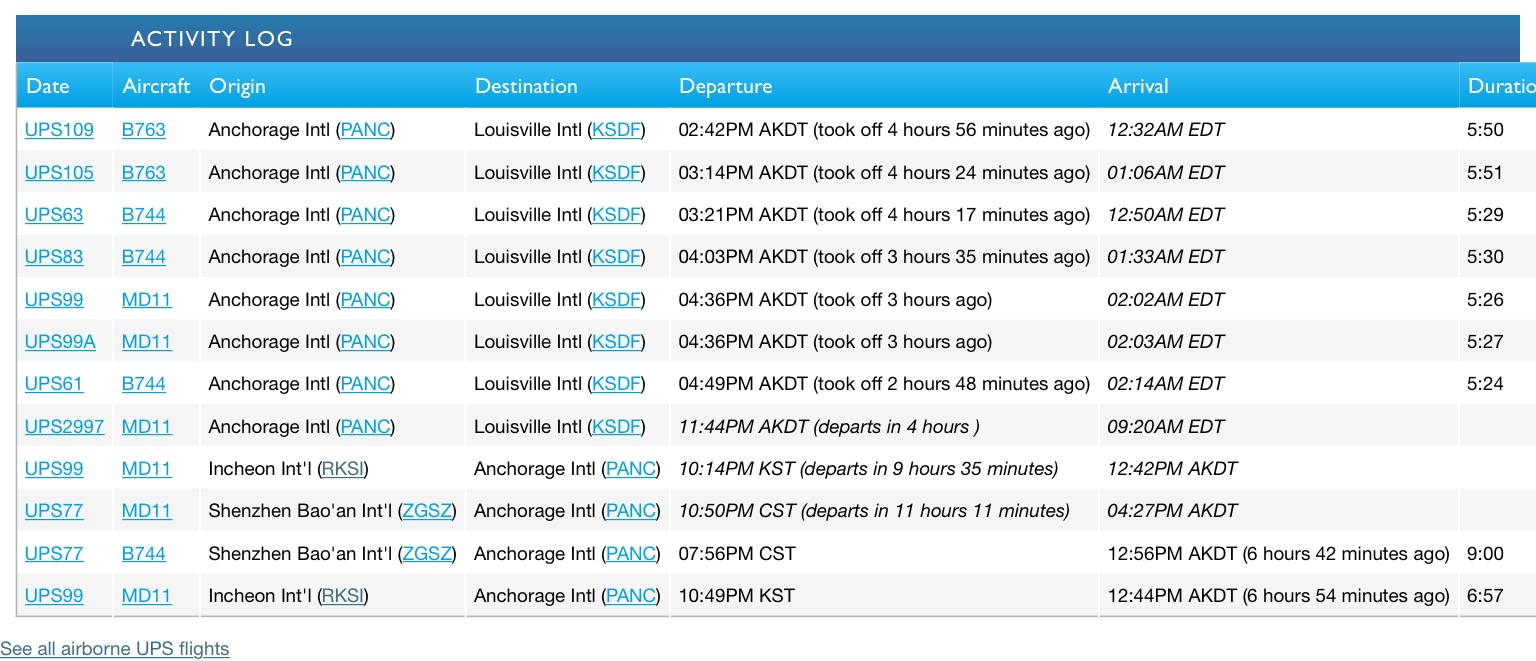1536x661 pixels.
Task: Select duration value '5:50'
Action: tap(1485, 130)
